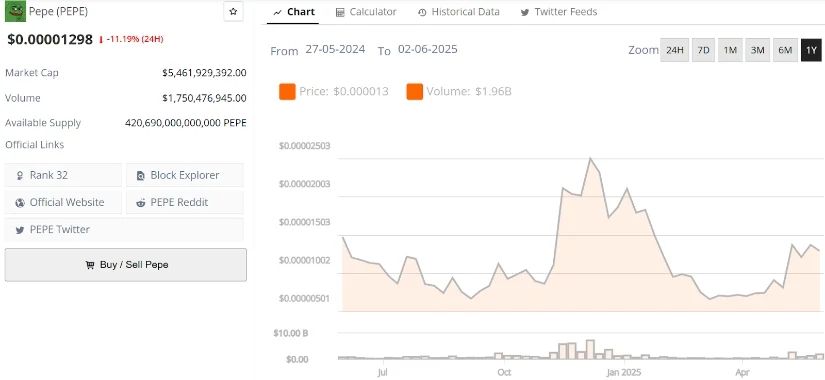This screenshot has width=825, height=380.
Task: Click the tallest volume bar in December
Action: coord(590,349)
